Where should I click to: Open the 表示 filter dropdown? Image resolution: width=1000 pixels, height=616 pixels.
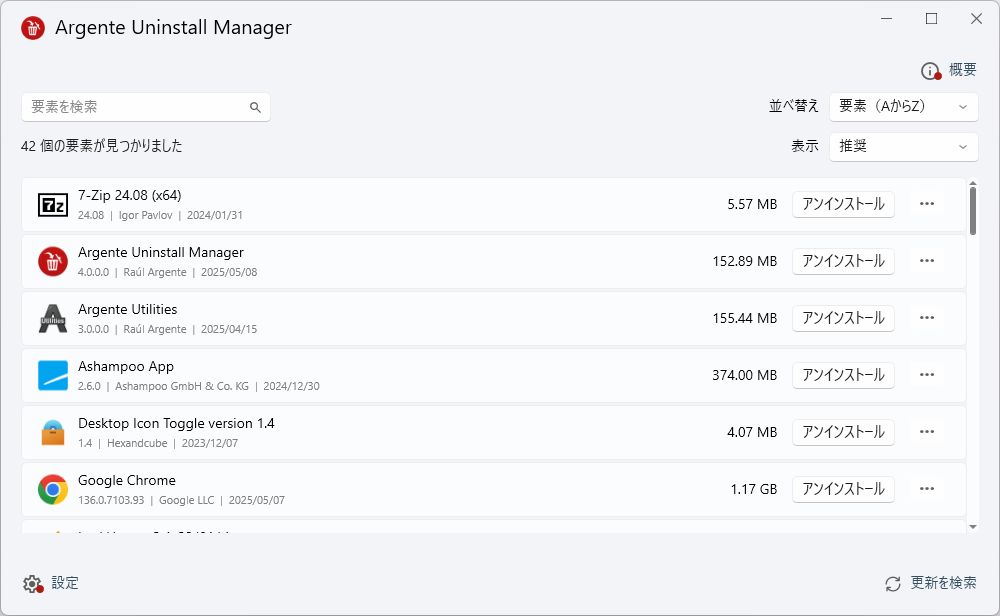point(904,147)
